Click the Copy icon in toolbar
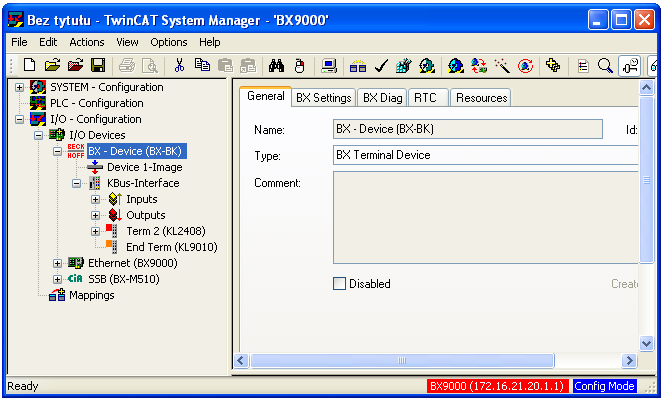Image resolution: width=663 pixels, height=399 pixels. [x=203, y=66]
